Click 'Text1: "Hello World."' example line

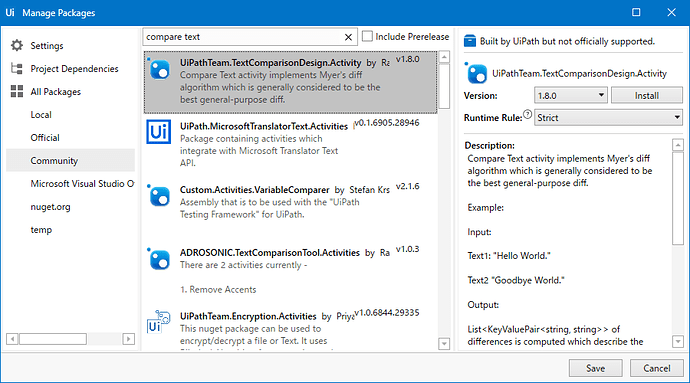point(509,256)
